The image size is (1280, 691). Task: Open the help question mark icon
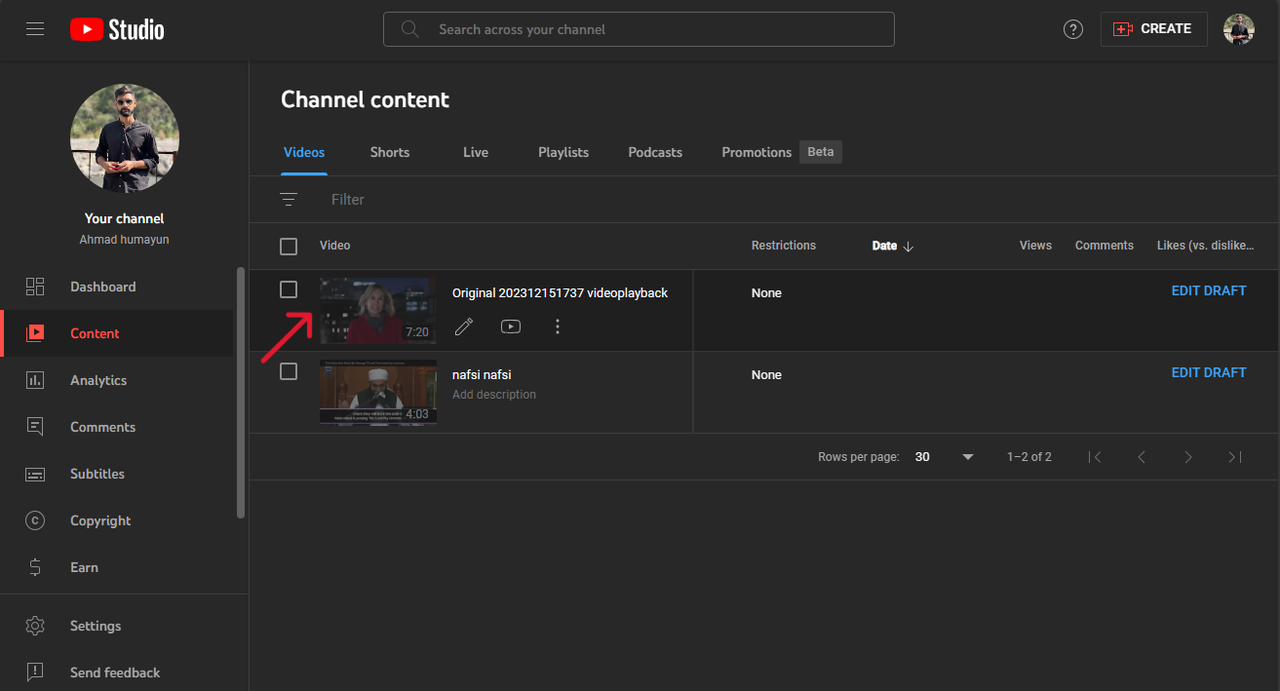pos(1073,29)
